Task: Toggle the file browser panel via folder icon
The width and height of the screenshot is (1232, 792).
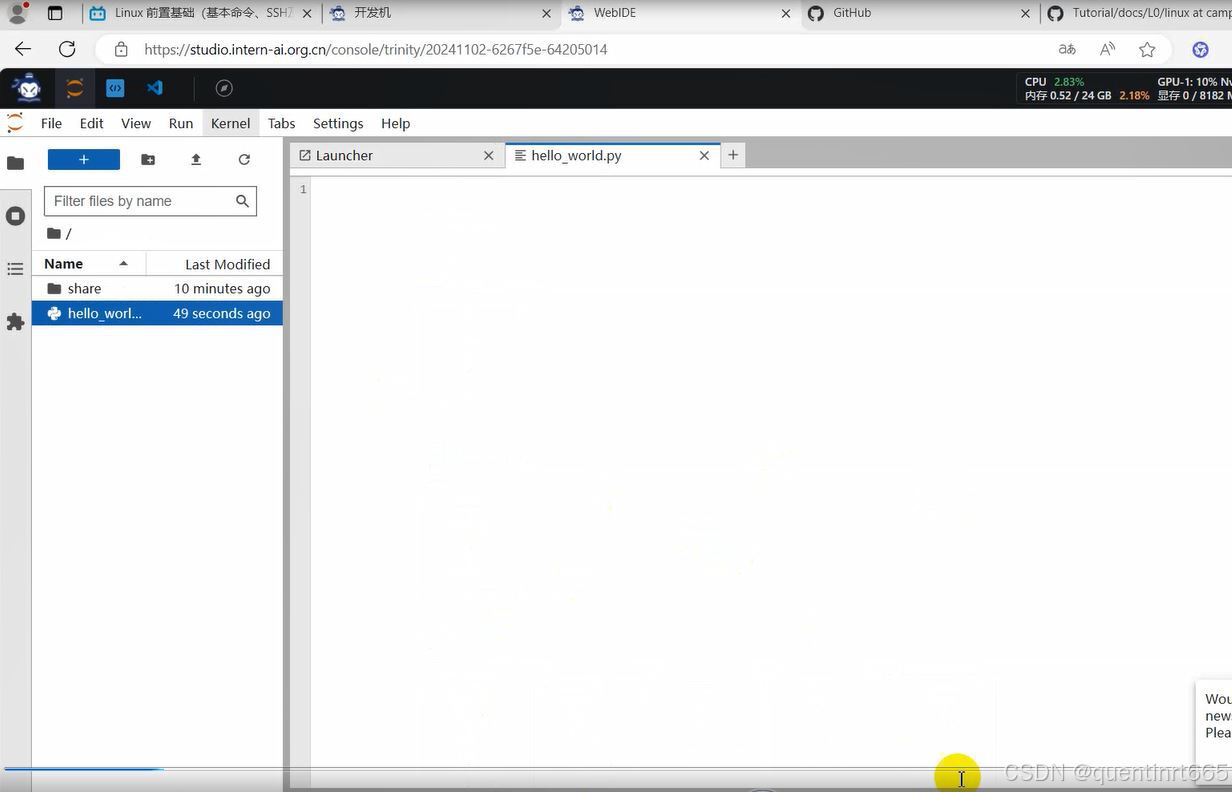Action: 15,162
